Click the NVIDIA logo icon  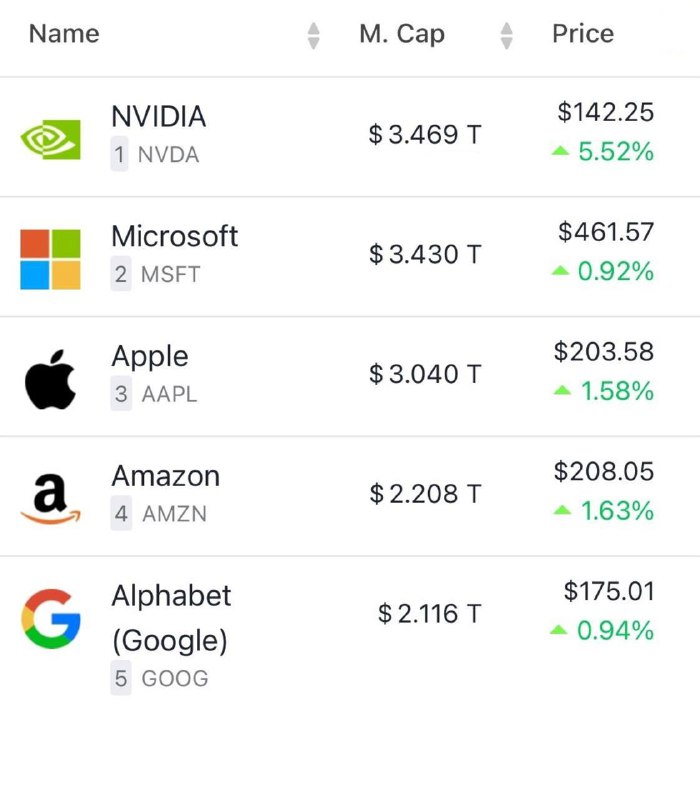pyautogui.click(x=50, y=139)
